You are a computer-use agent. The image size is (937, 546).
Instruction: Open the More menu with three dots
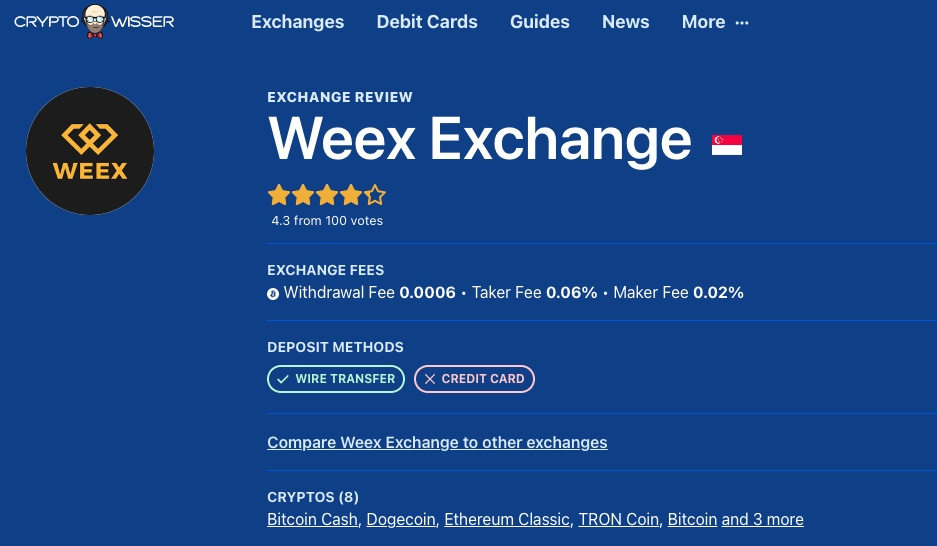[x=715, y=22]
